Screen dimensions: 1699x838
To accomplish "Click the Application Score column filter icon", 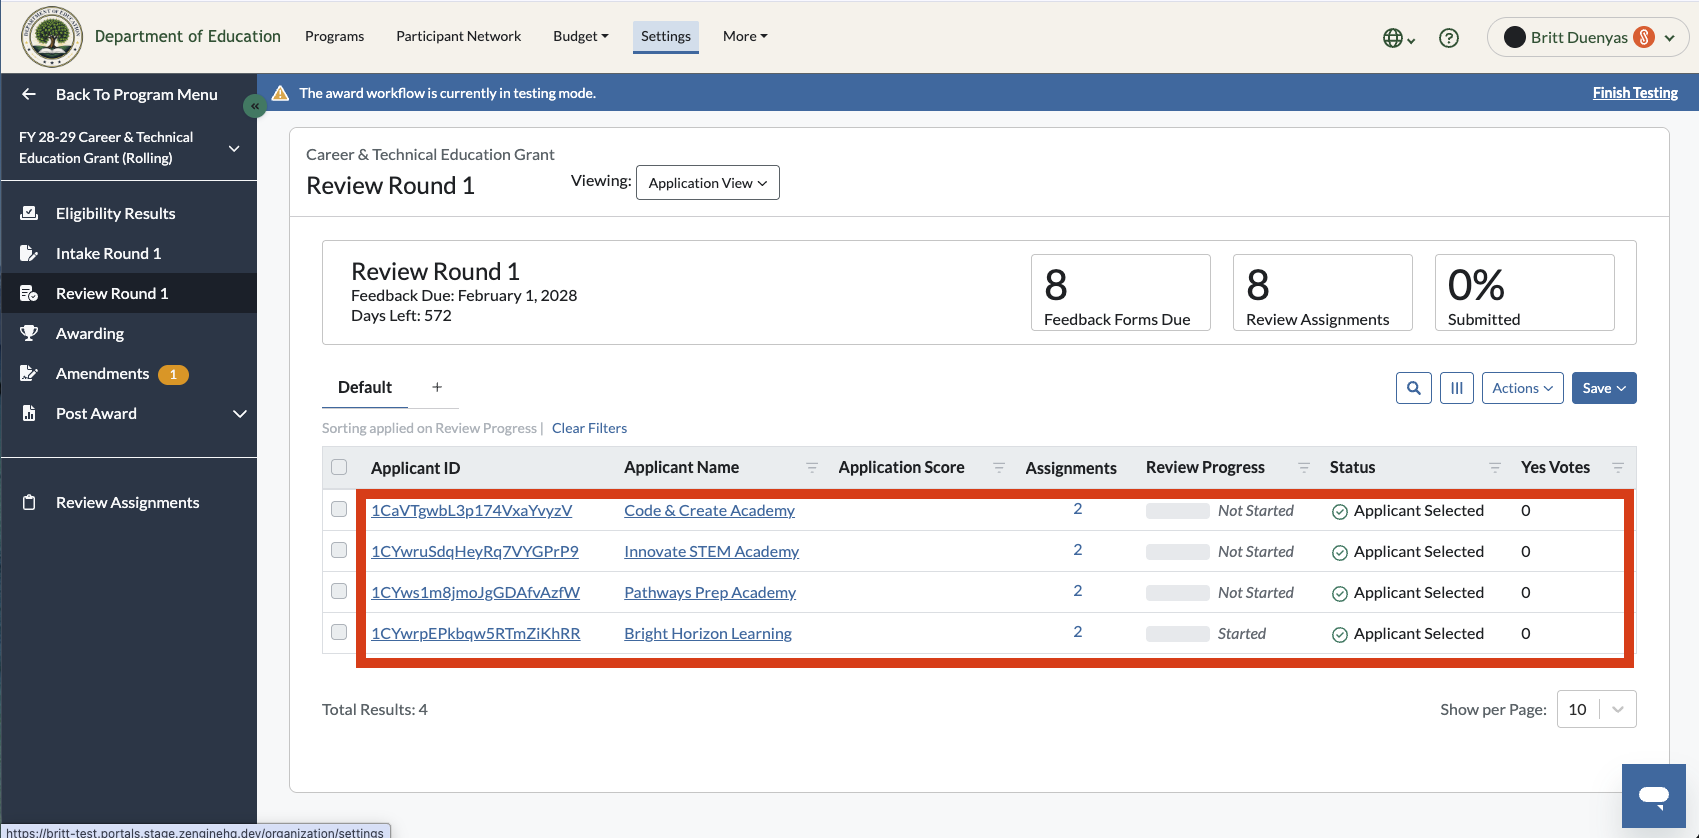I will click(x=999, y=467).
